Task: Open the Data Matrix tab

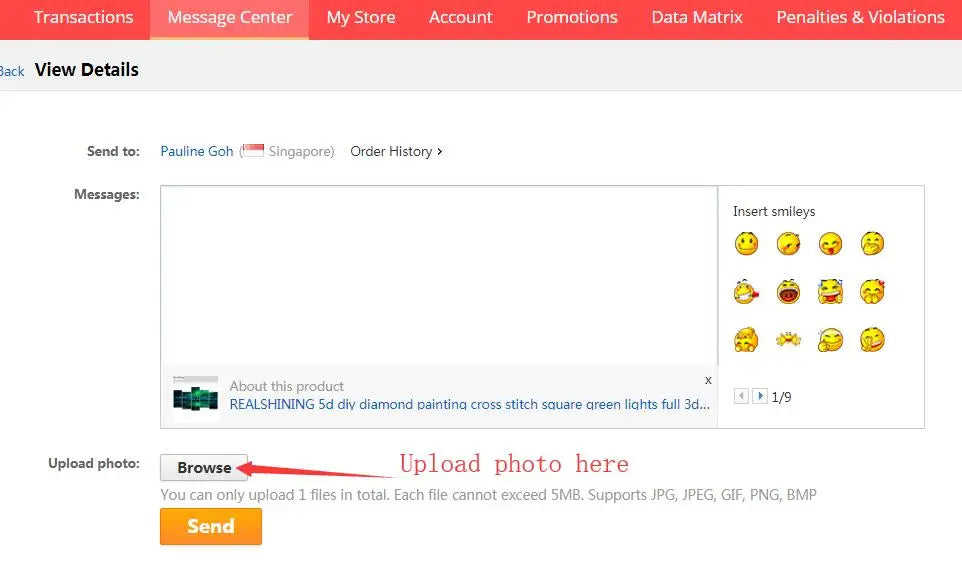Action: click(x=697, y=18)
